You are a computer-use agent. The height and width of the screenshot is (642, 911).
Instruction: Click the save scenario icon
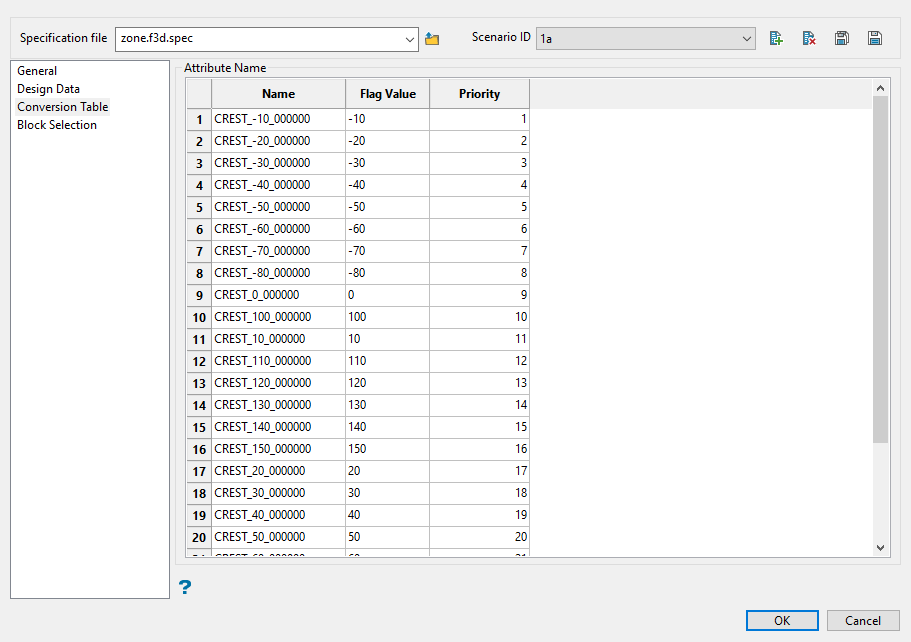click(842, 39)
